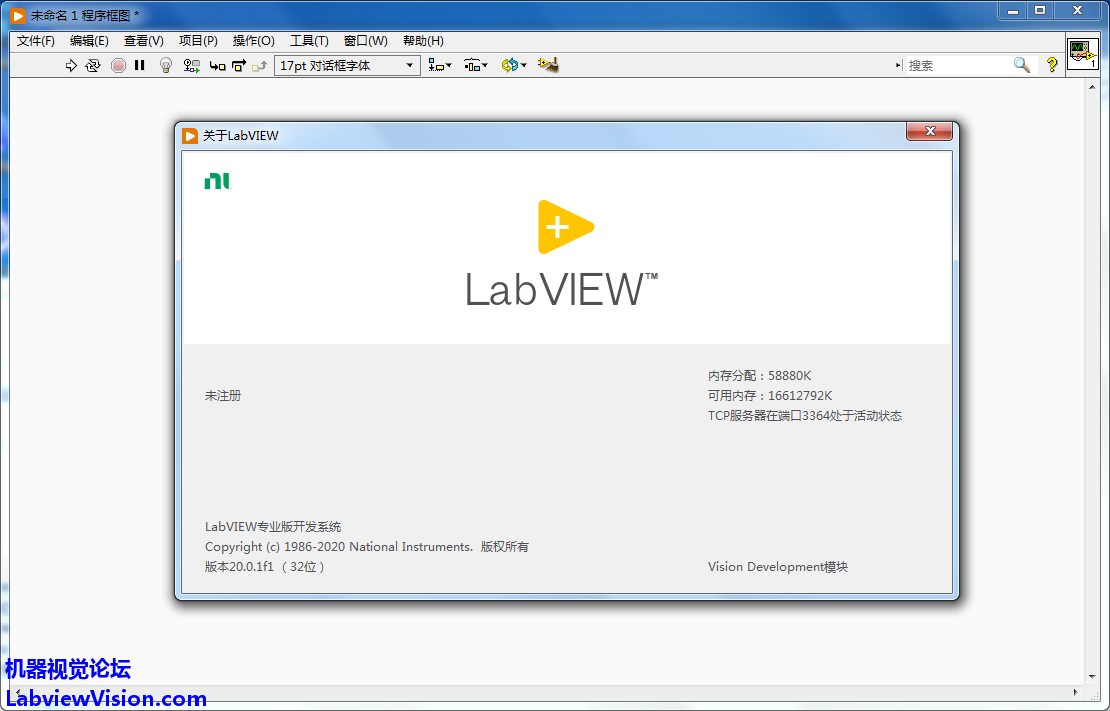The width and height of the screenshot is (1110, 711).
Task: Click the Clean Up Diagram broom icon
Action: pos(547,65)
